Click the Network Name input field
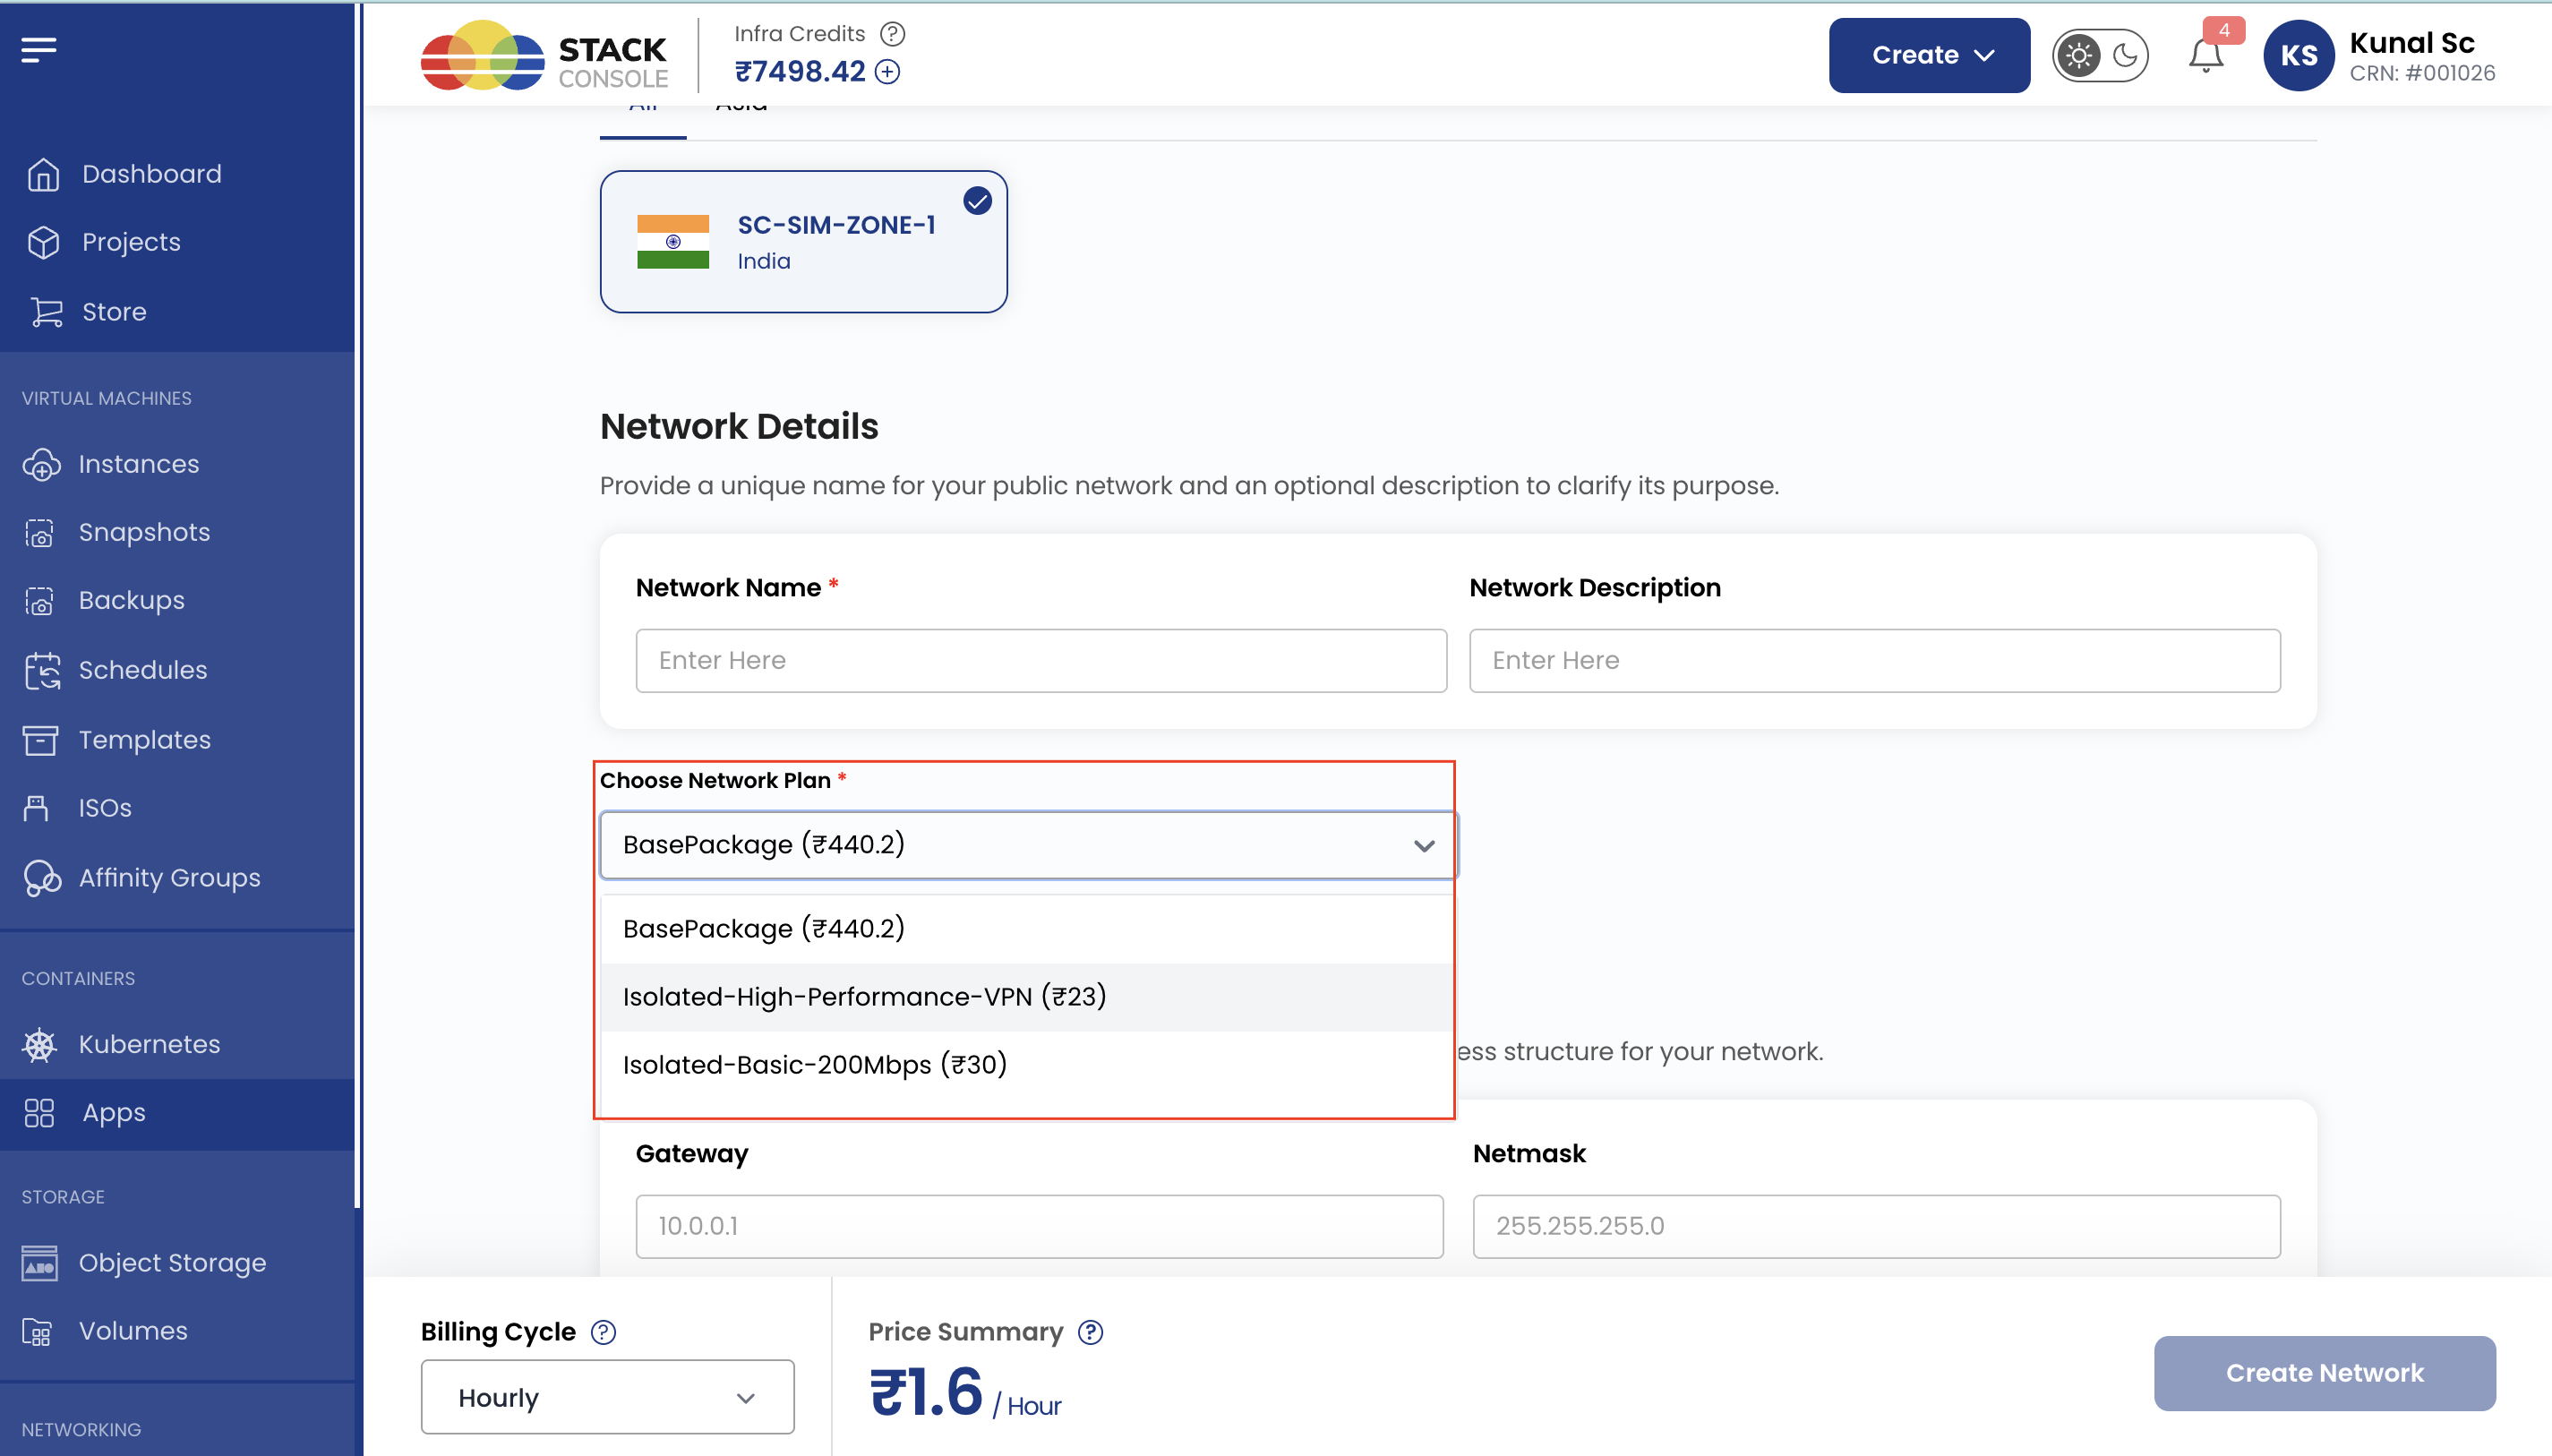 point(1041,660)
